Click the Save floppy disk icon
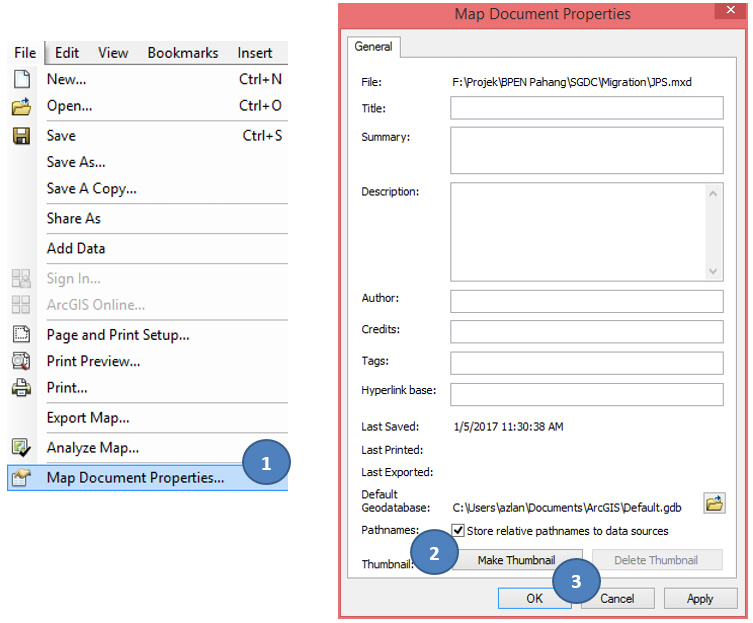This screenshot has width=753, height=623. 21,136
